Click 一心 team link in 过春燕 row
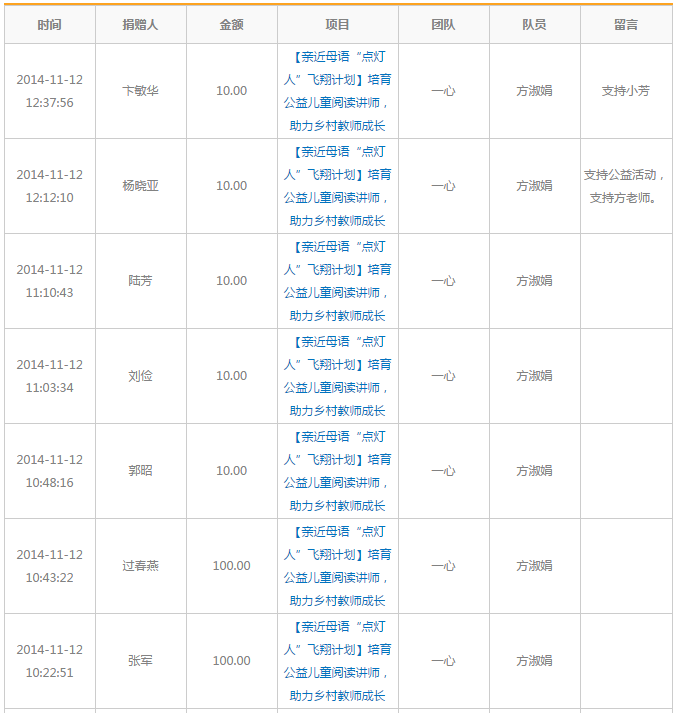This screenshot has height=713, width=675. (x=443, y=566)
